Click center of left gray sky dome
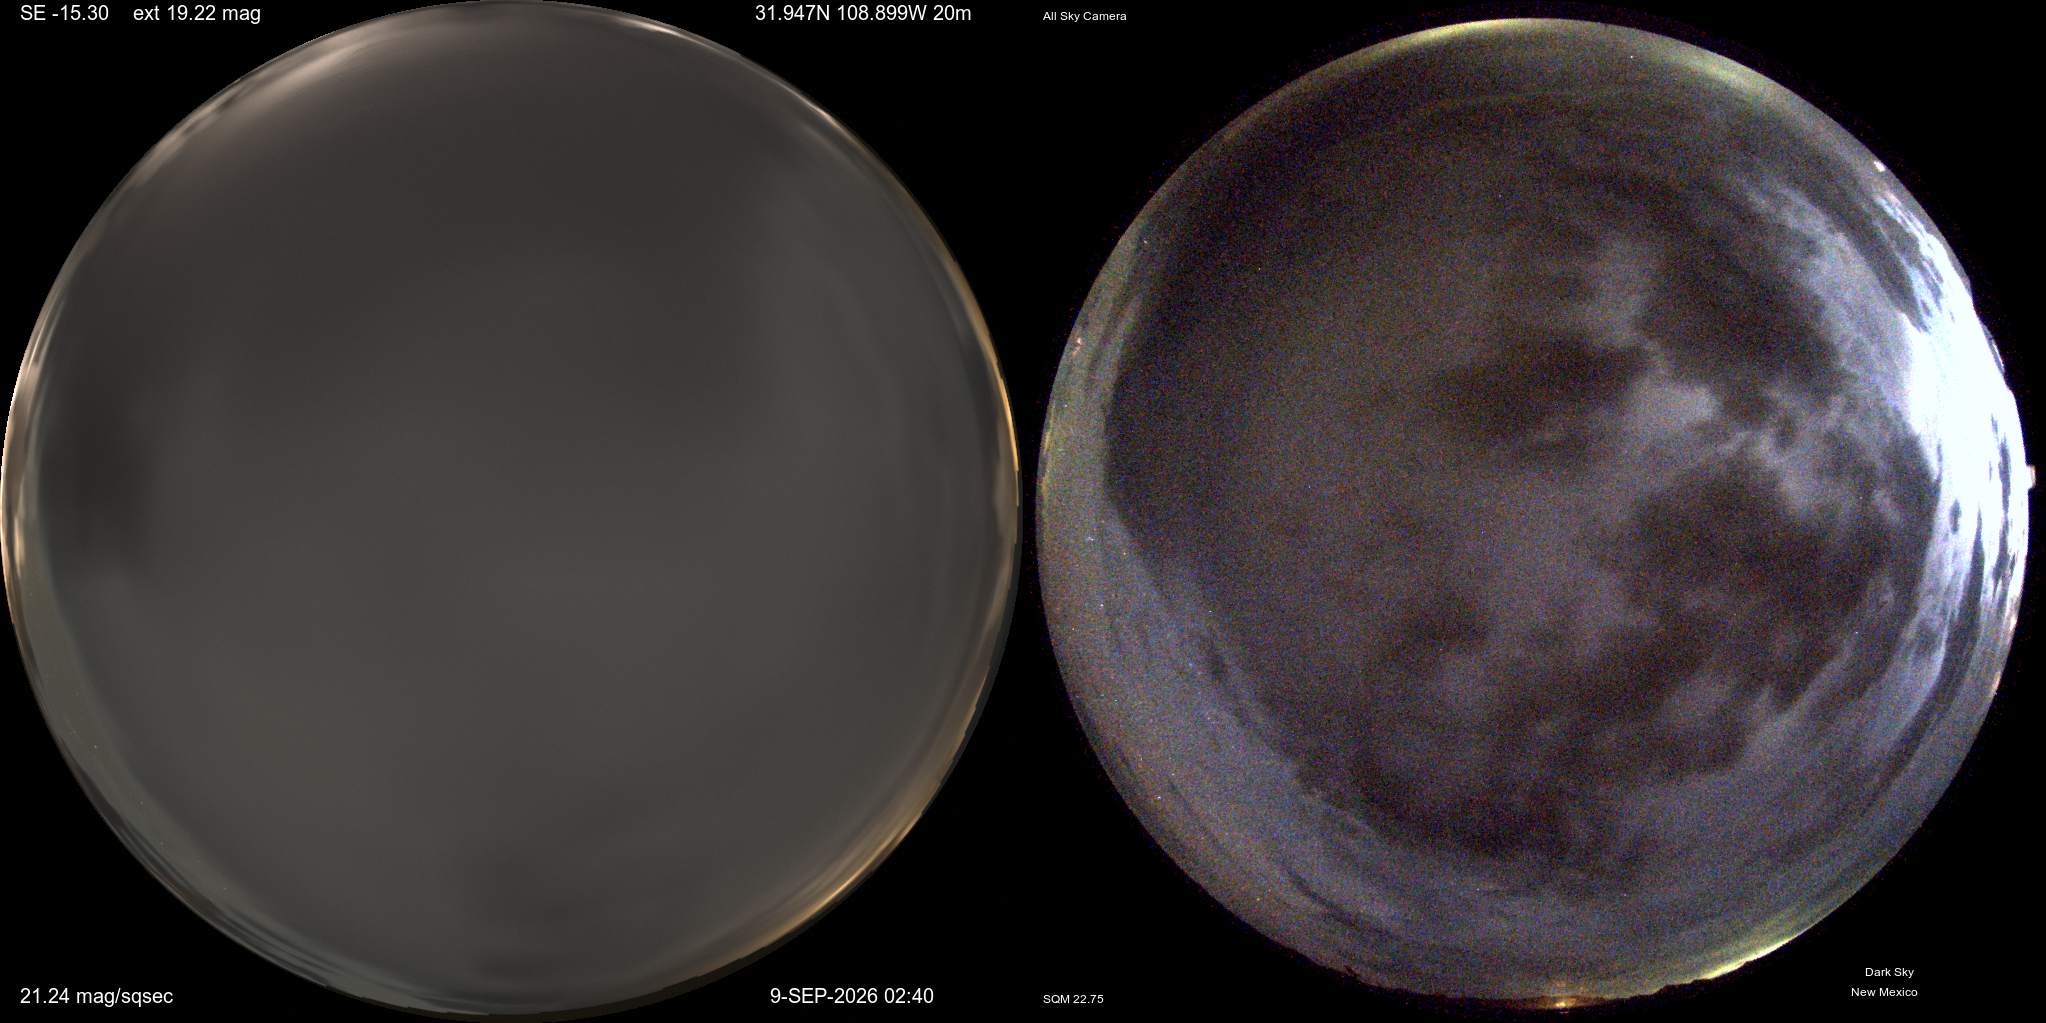The height and width of the screenshot is (1023, 2046). (x=510, y=510)
